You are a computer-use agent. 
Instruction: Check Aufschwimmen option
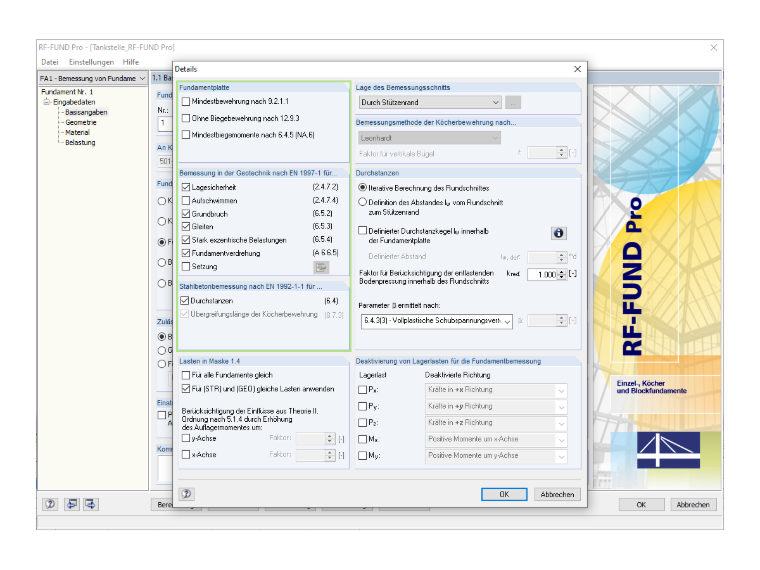186,200
